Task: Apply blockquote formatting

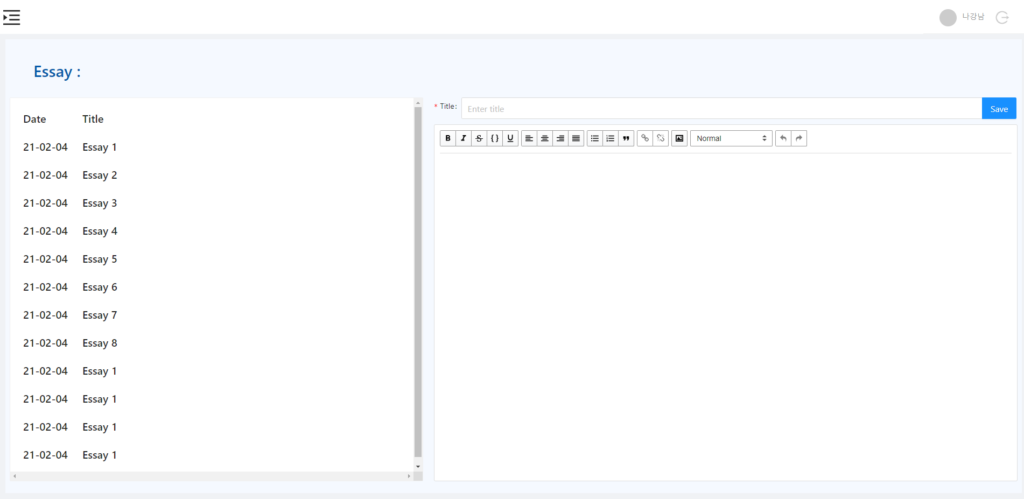Action: point(626,138)
